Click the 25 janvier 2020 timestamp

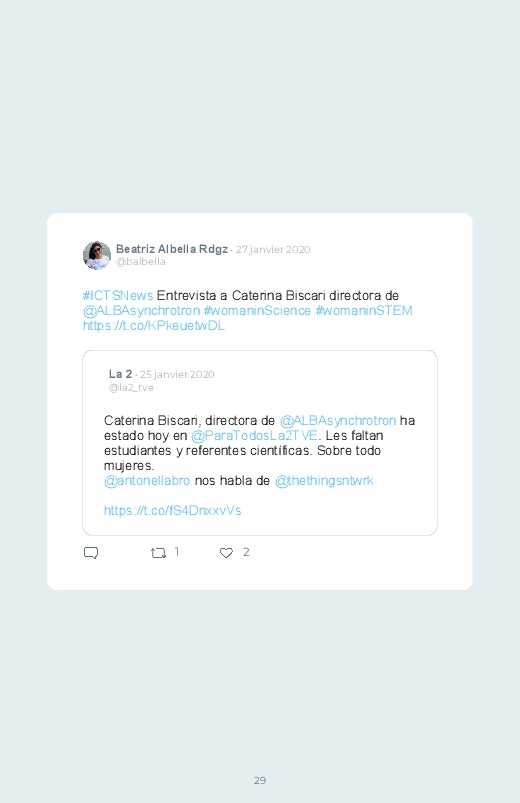[x=177, y=374]
